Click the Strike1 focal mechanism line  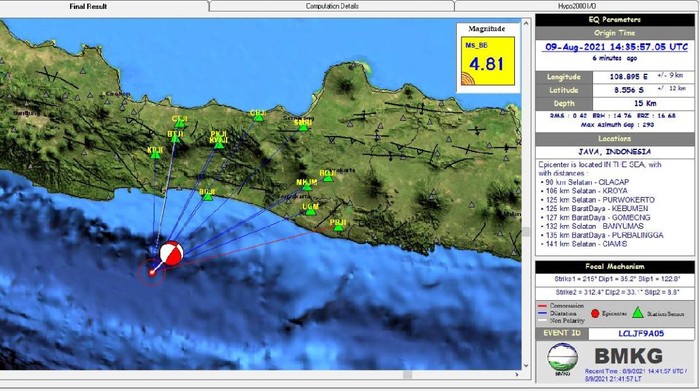[x=617, y=279]
